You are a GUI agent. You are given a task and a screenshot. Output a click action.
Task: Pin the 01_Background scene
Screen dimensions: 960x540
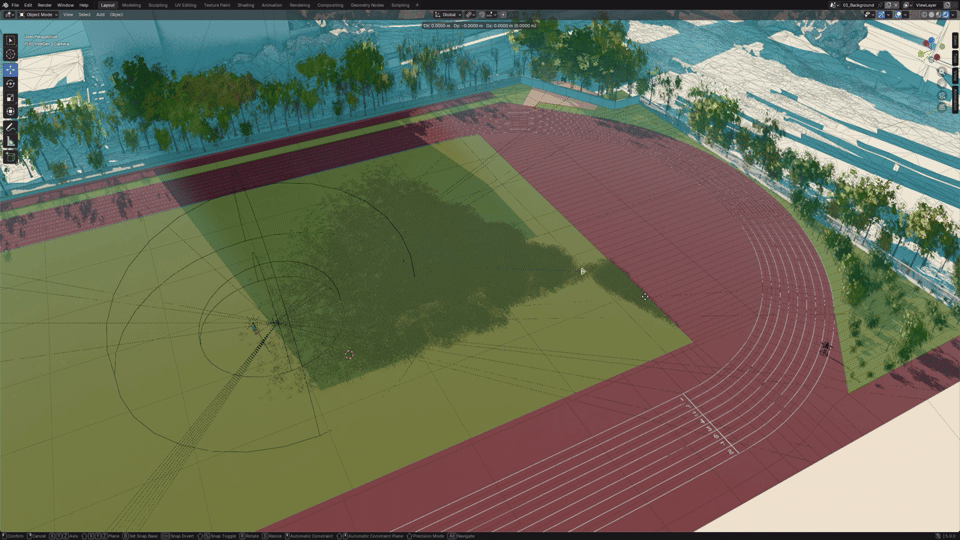point(880,5)
